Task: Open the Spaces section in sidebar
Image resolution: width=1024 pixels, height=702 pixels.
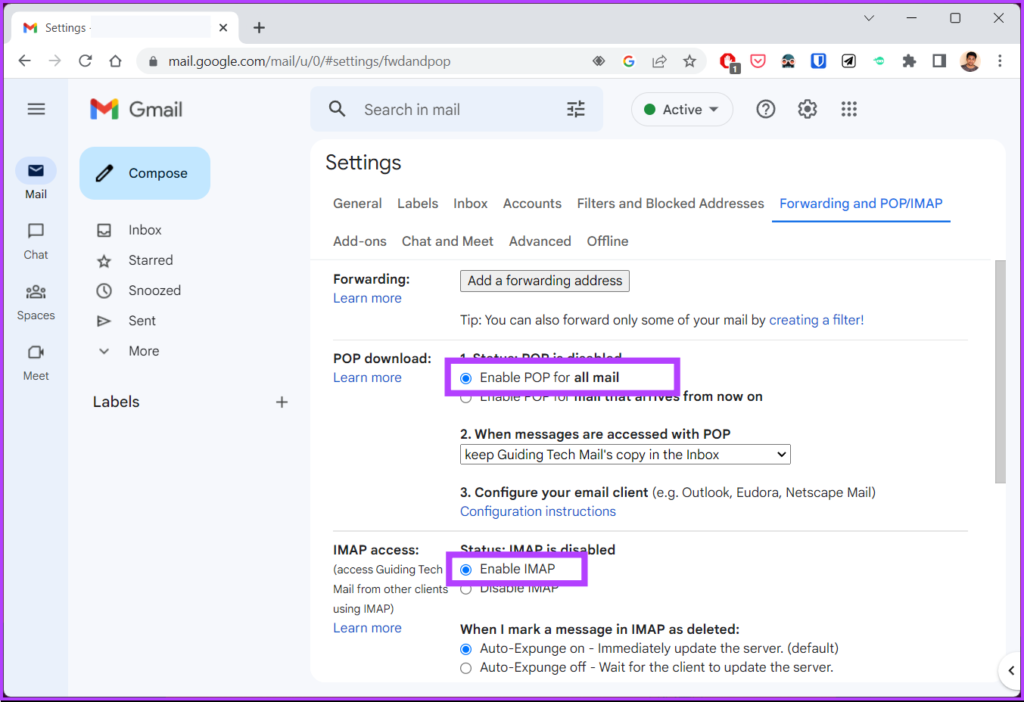Action: 36,302
